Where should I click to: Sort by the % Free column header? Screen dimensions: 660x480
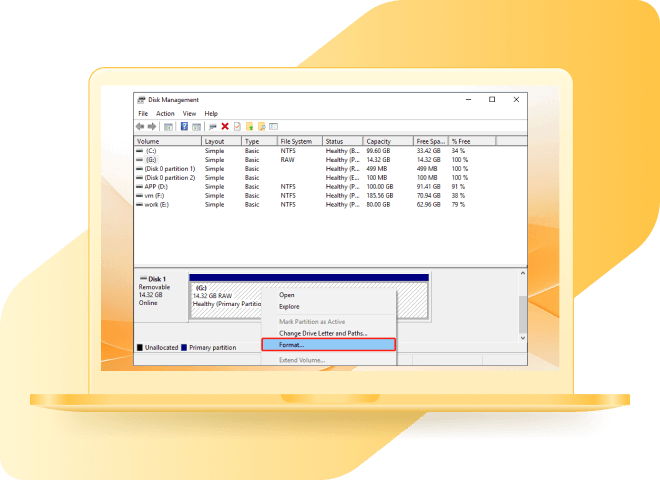coord(472,141)
